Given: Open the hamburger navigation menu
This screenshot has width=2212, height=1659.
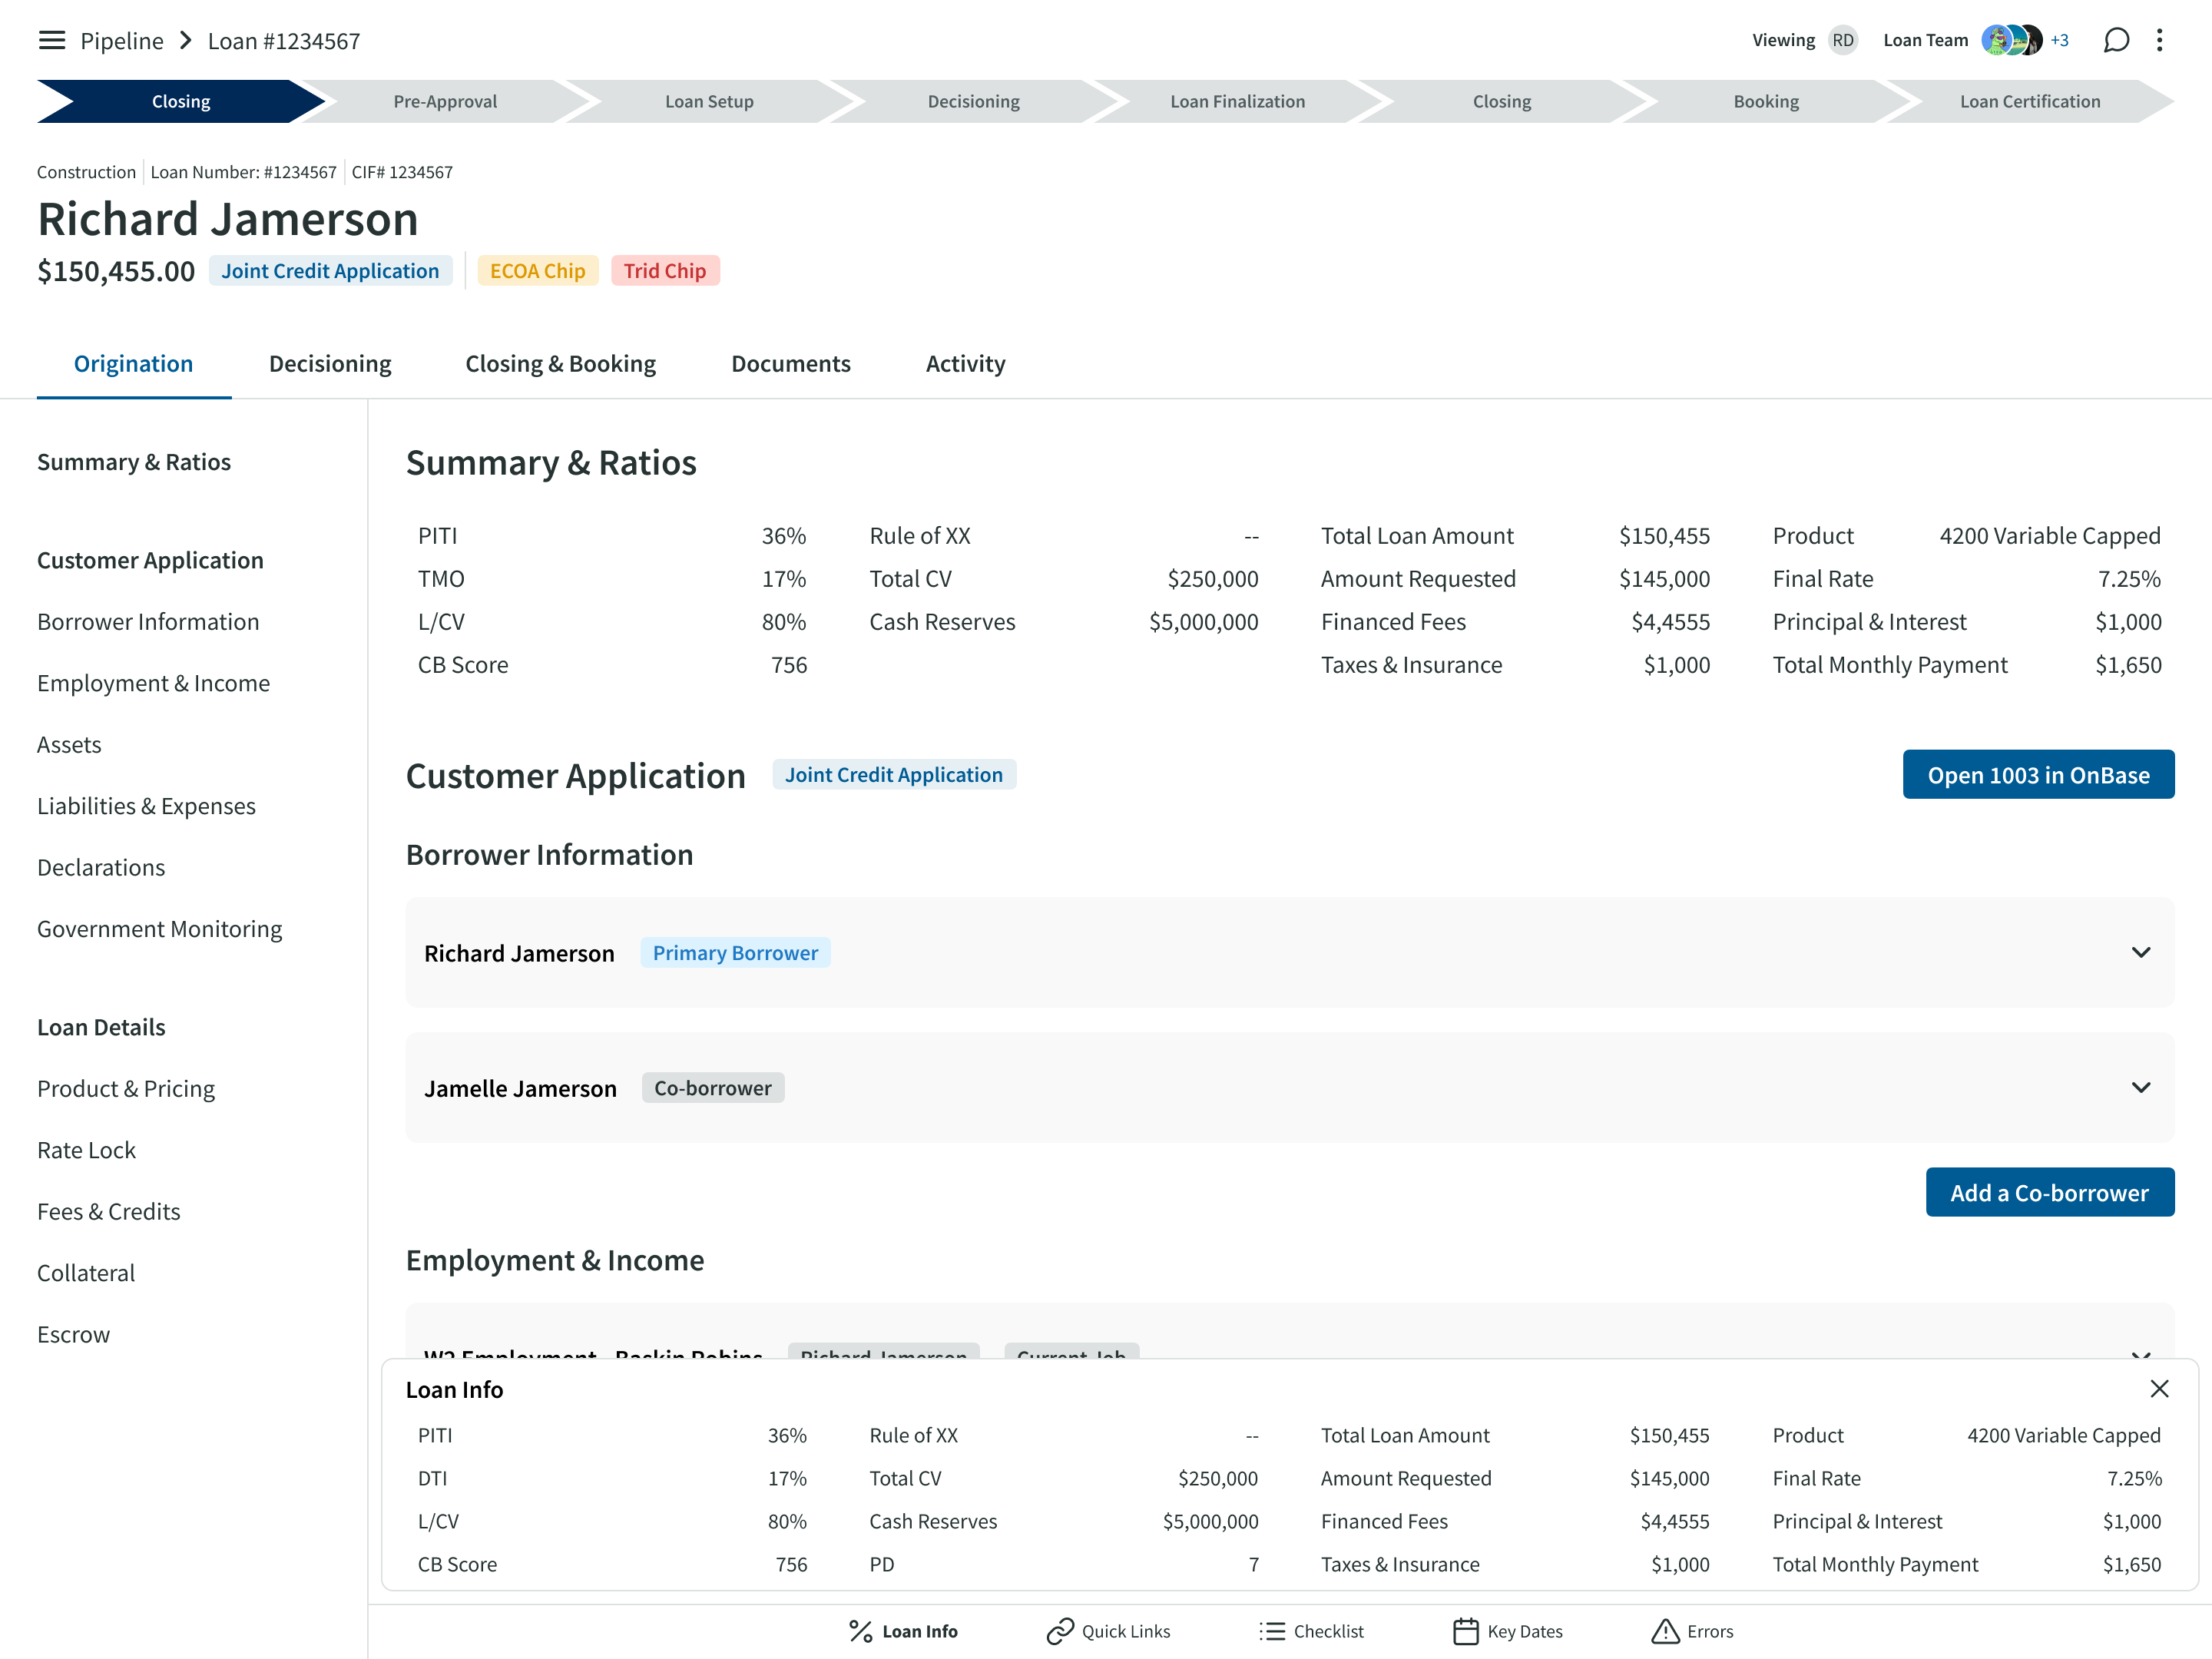Looking at the screenshot, I should [51, 40].
